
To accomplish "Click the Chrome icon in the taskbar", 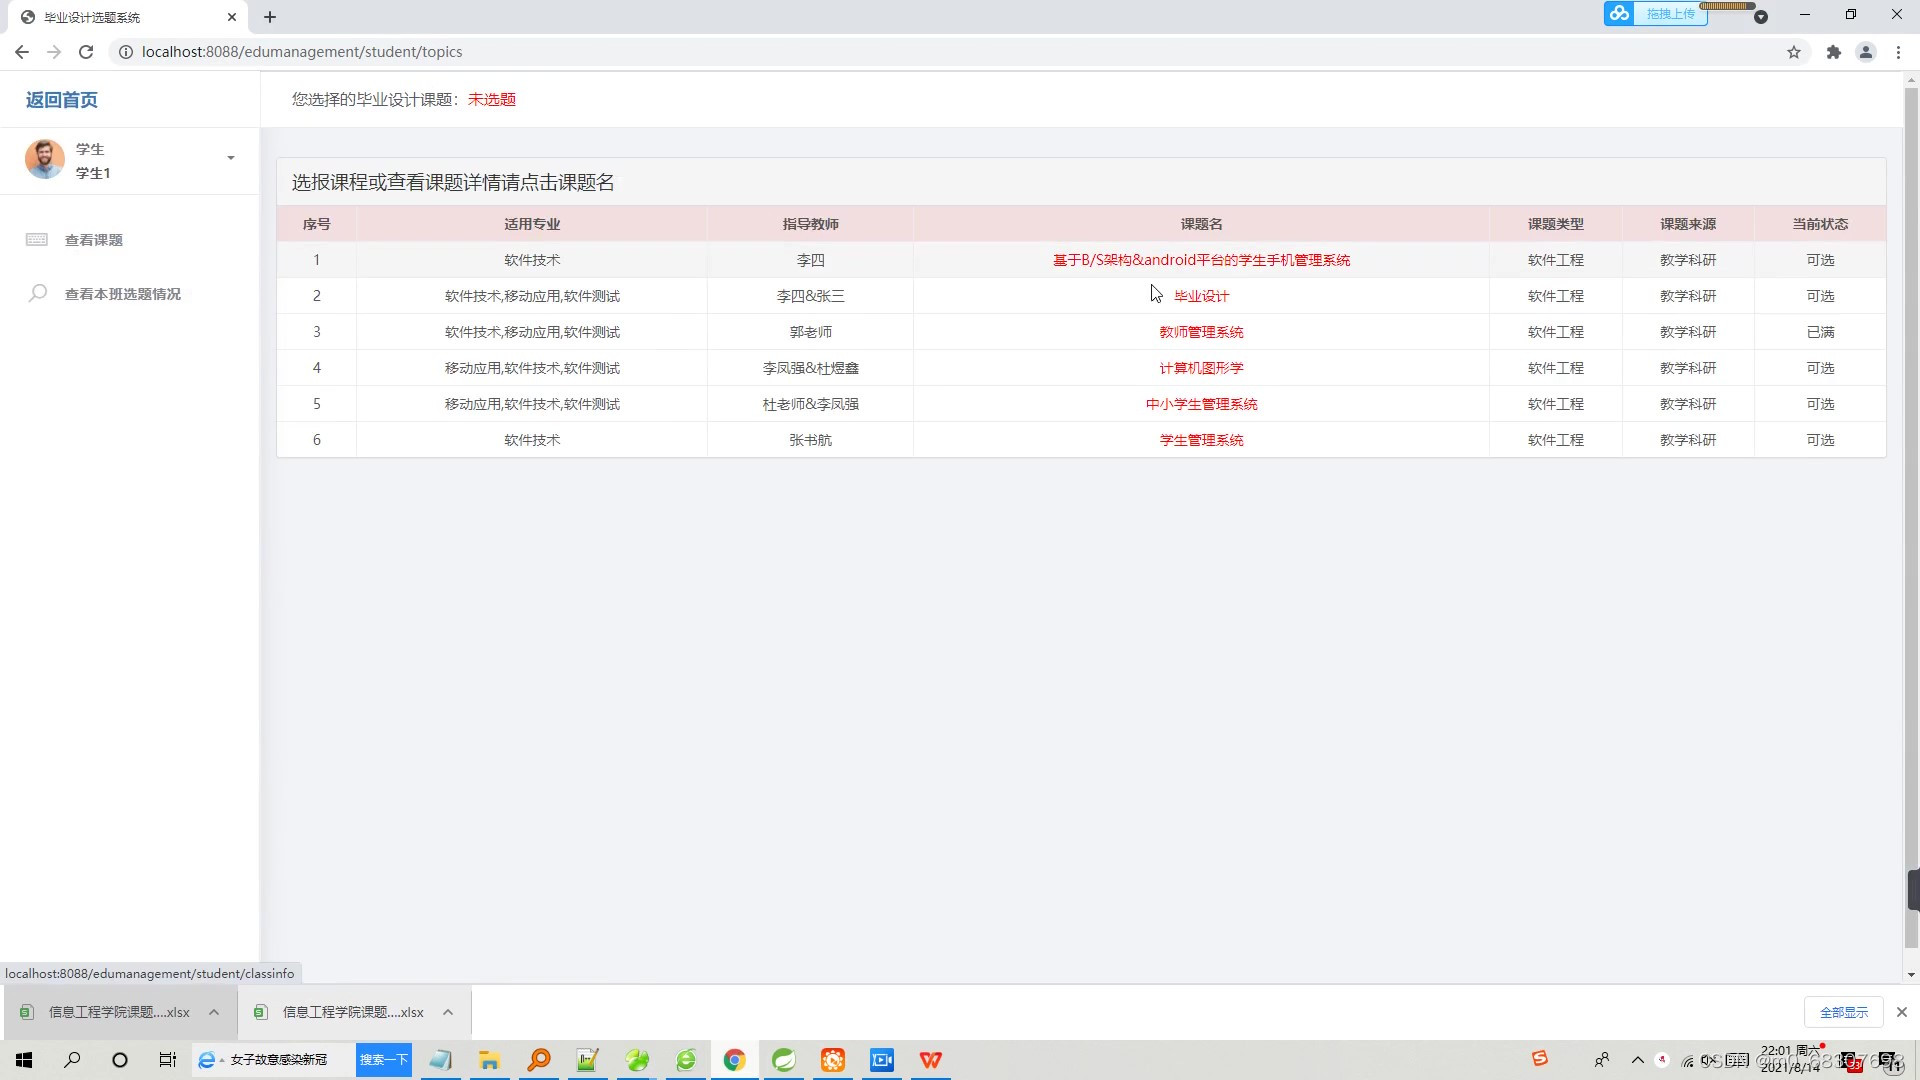I will 735,1060.
